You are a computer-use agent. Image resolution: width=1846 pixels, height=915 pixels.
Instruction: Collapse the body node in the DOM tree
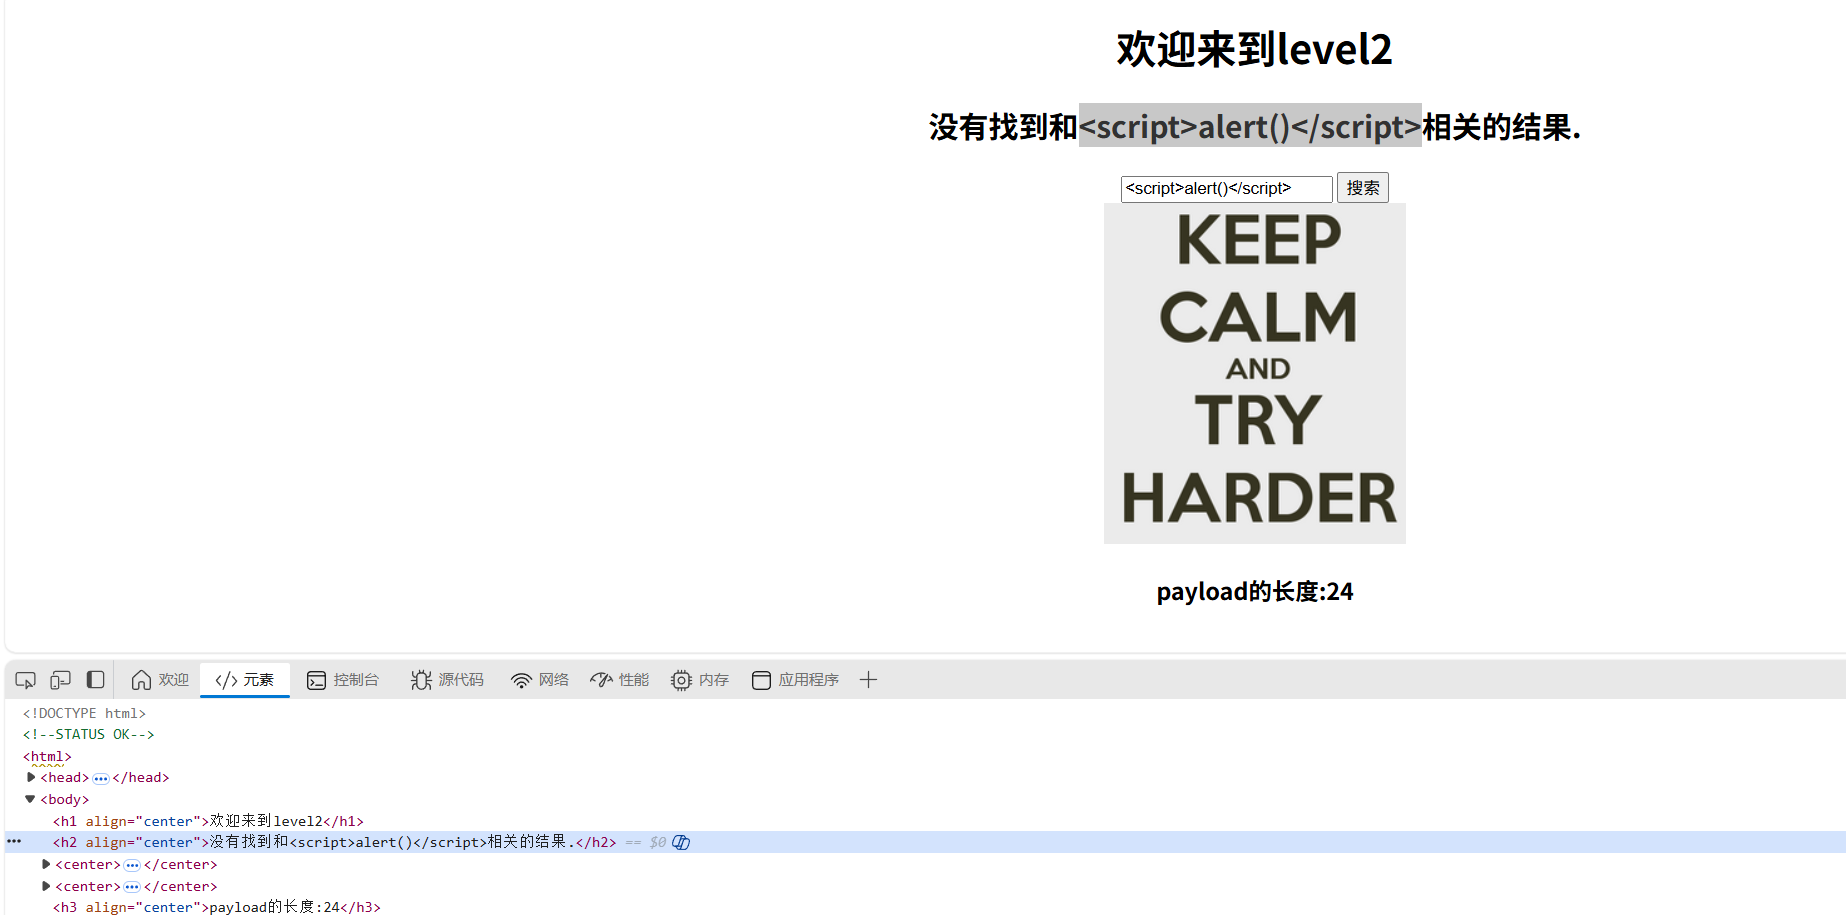click(x=31, y=799)
